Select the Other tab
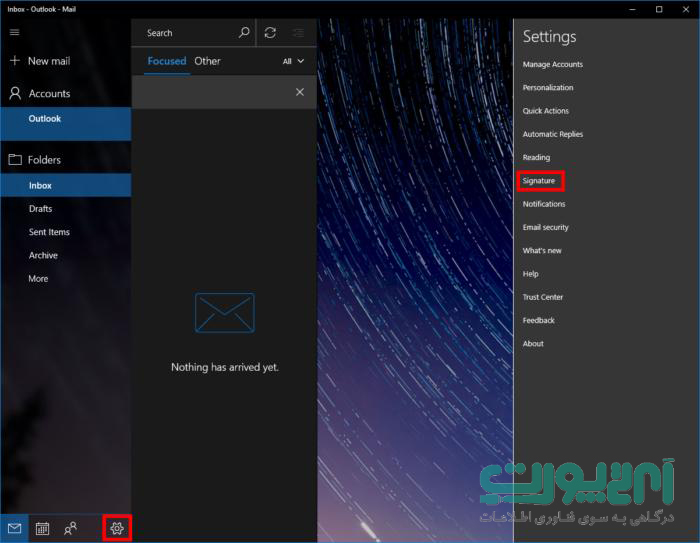 tap(207, 61)
